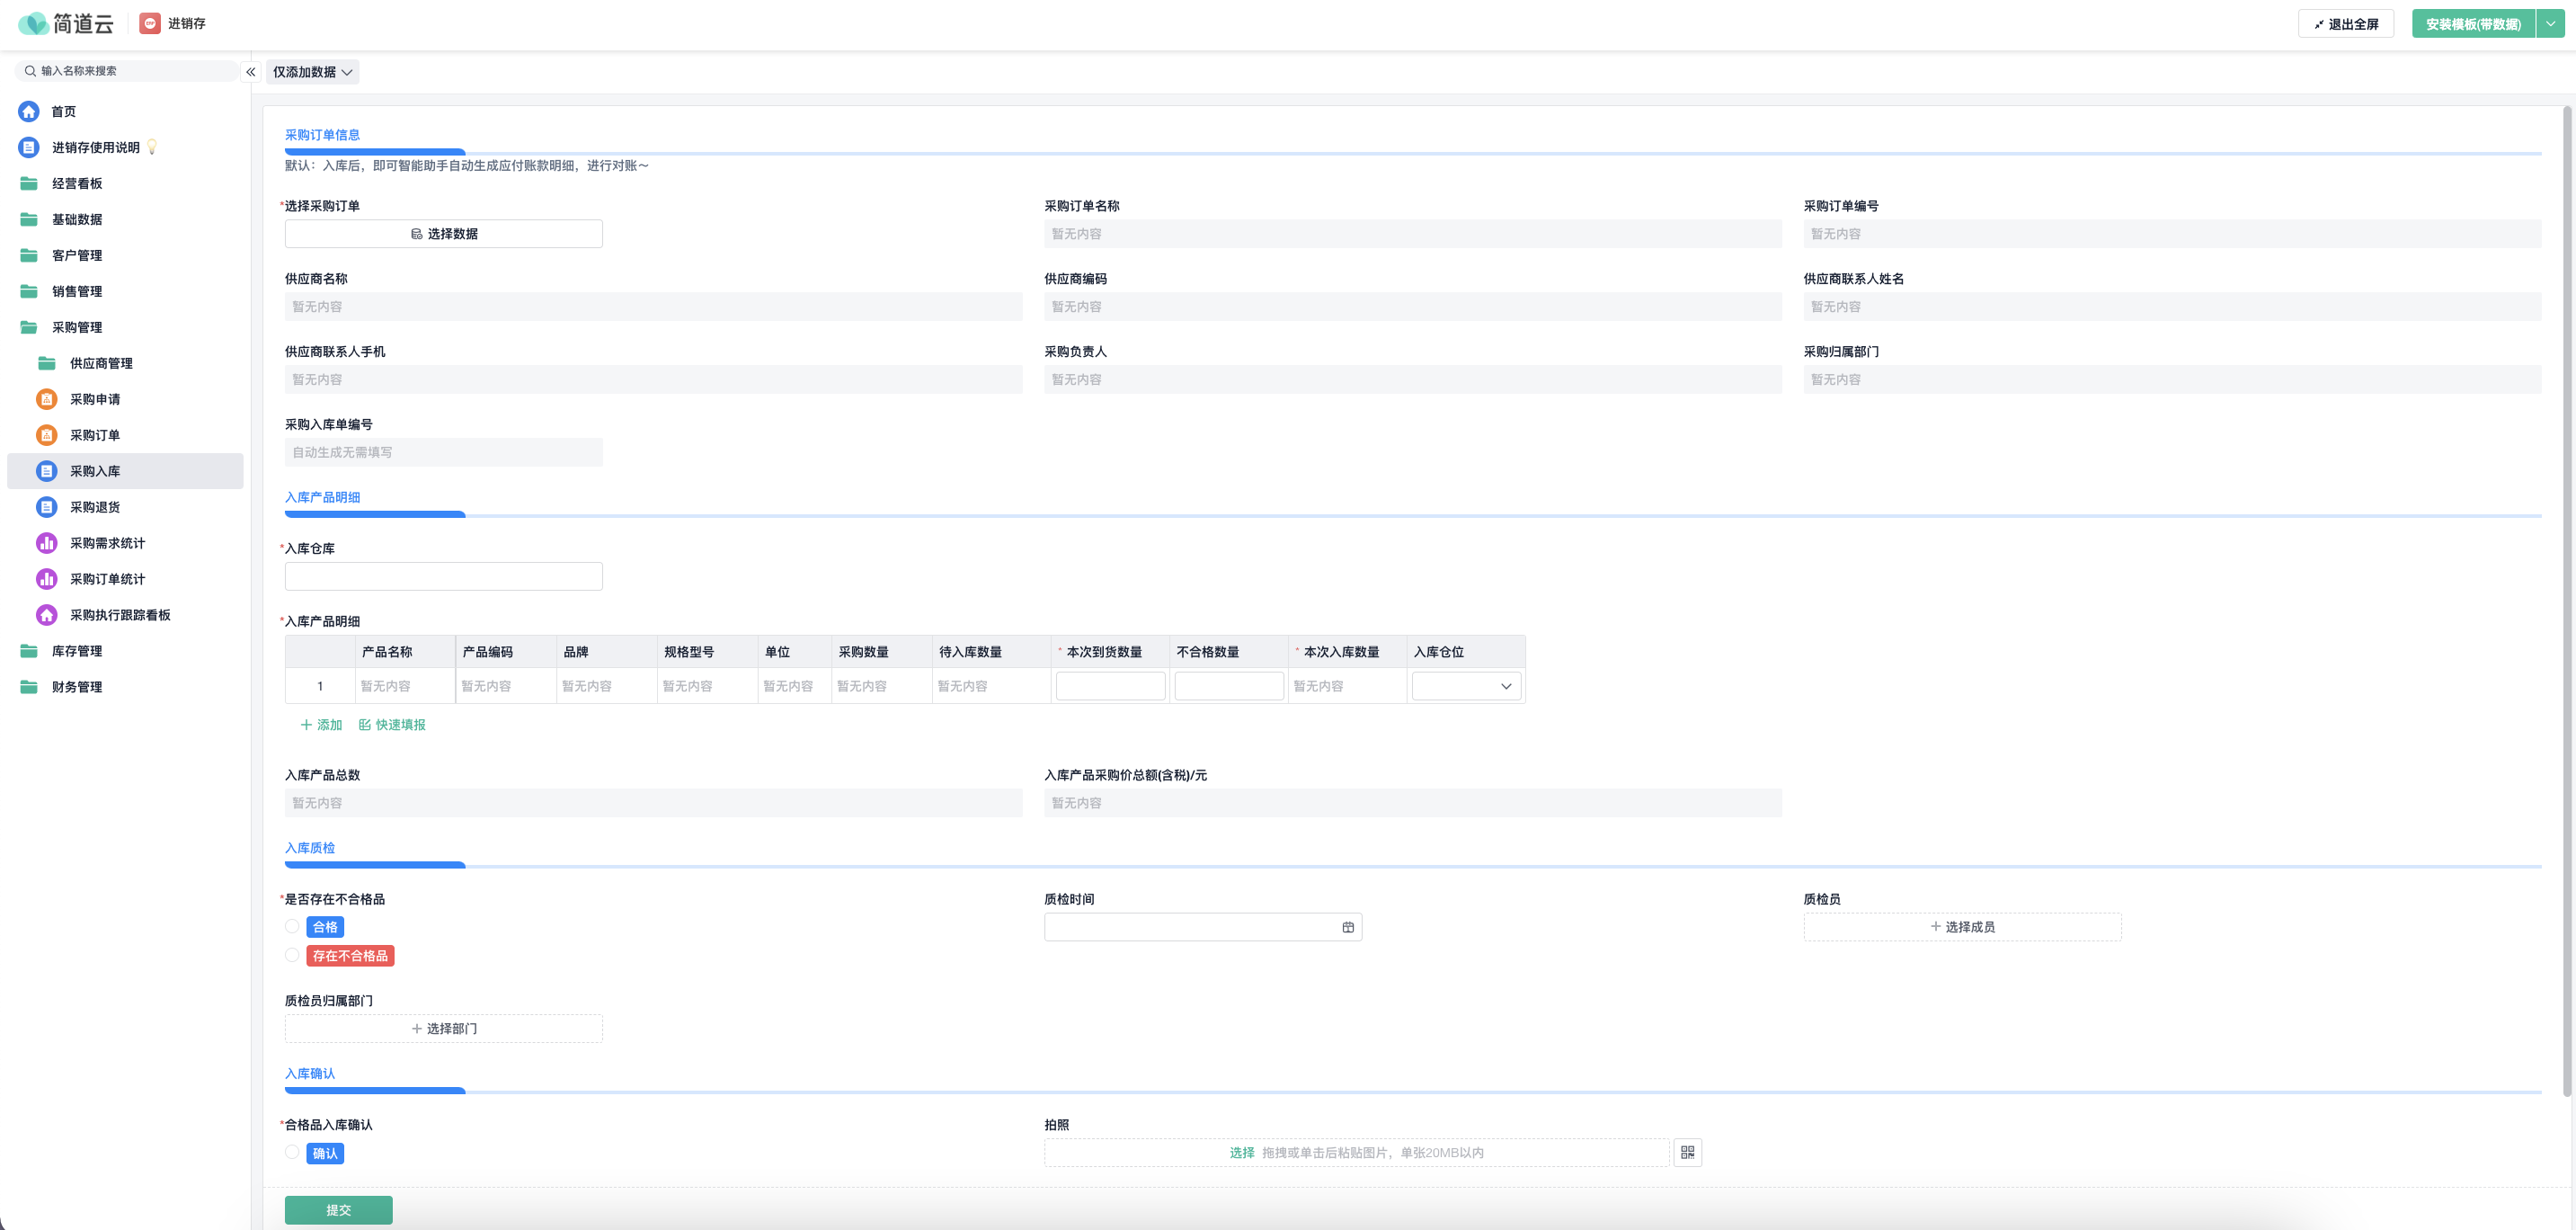Click the calendar icon in 质检时间 field
Screen dimensions: 2576x1230
1348,927
